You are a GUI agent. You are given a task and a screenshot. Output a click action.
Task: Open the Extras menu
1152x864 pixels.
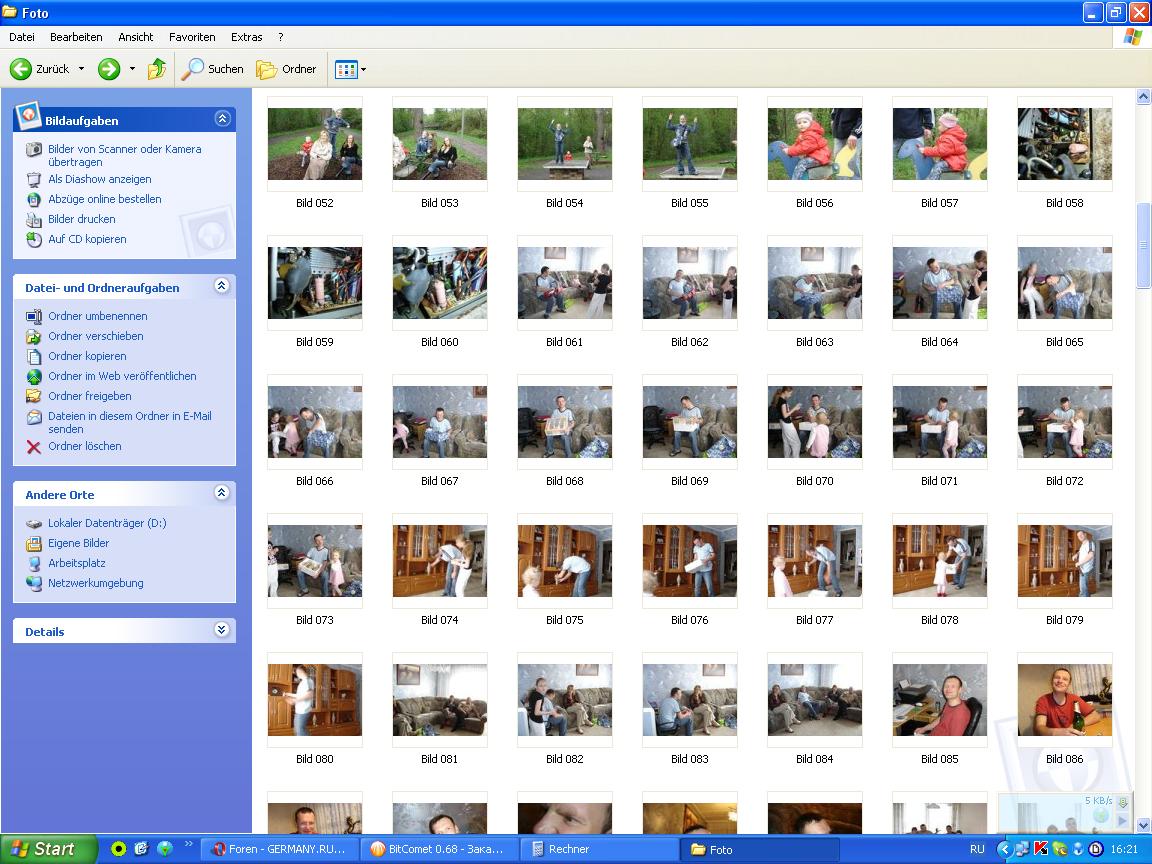point(247,37)
